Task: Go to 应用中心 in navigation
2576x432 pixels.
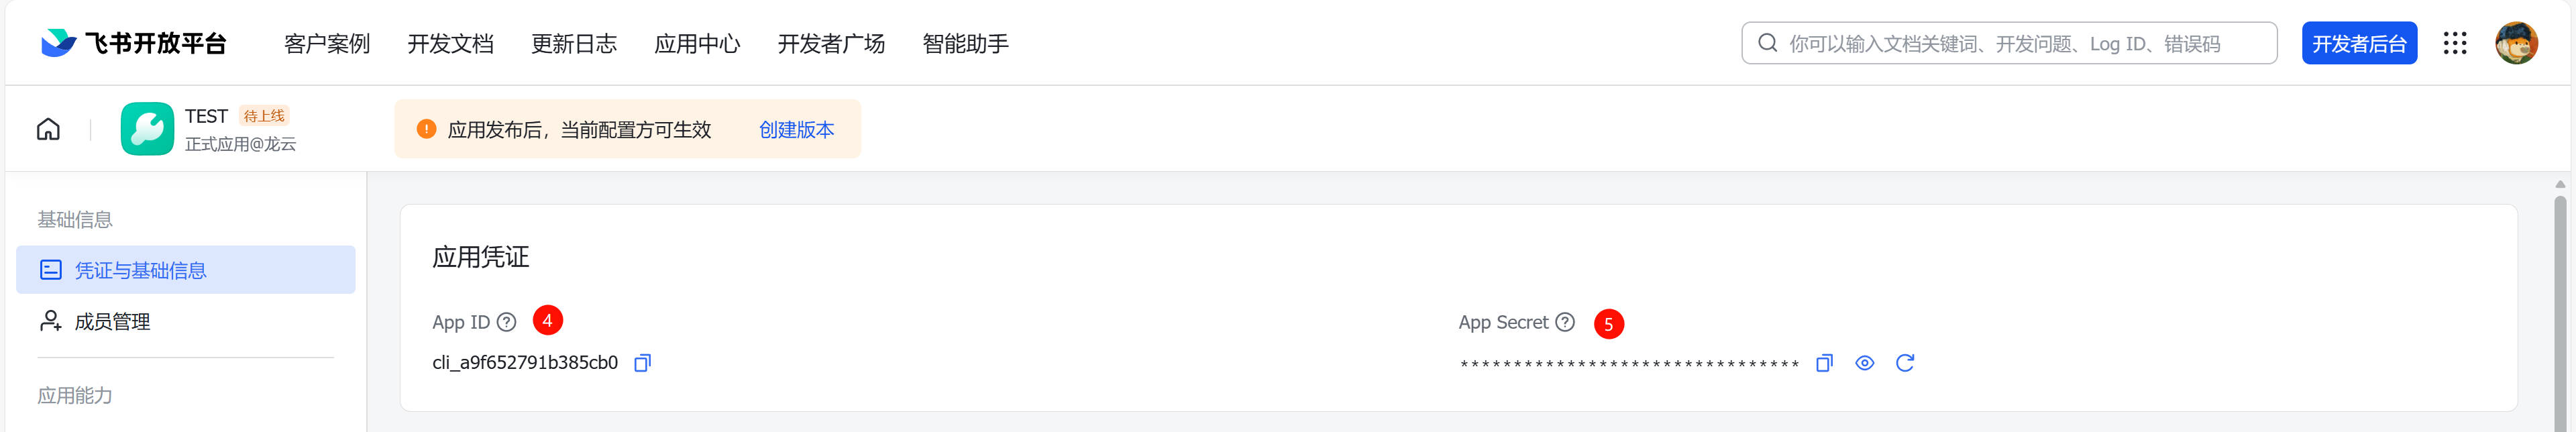Action: [697, 44]
